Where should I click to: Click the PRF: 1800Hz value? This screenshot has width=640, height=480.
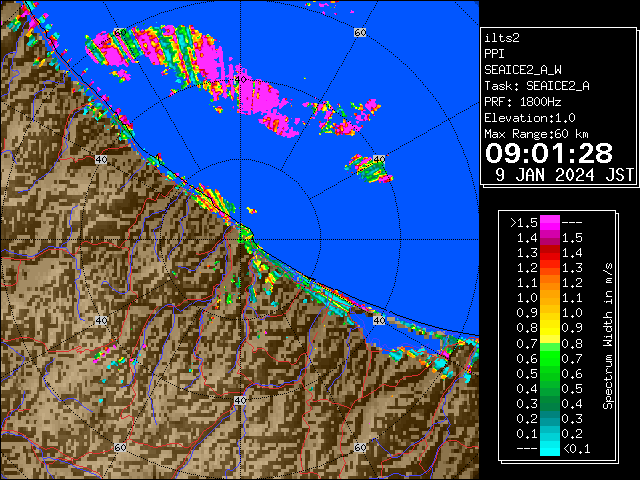tap(523, 102)
